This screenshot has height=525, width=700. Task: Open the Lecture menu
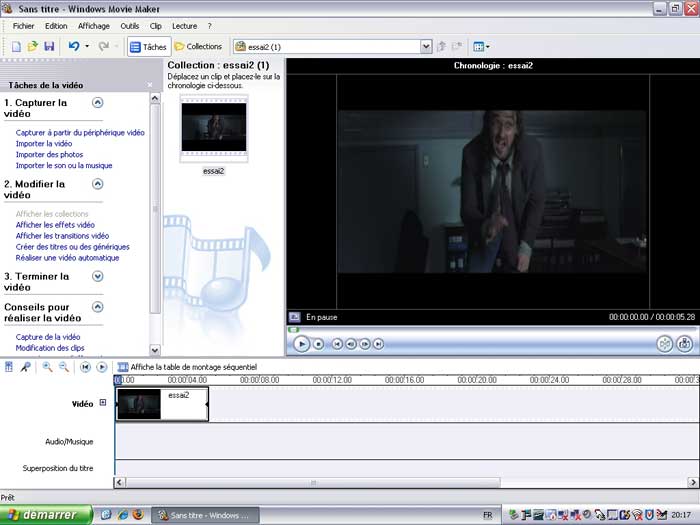[184, 26]
